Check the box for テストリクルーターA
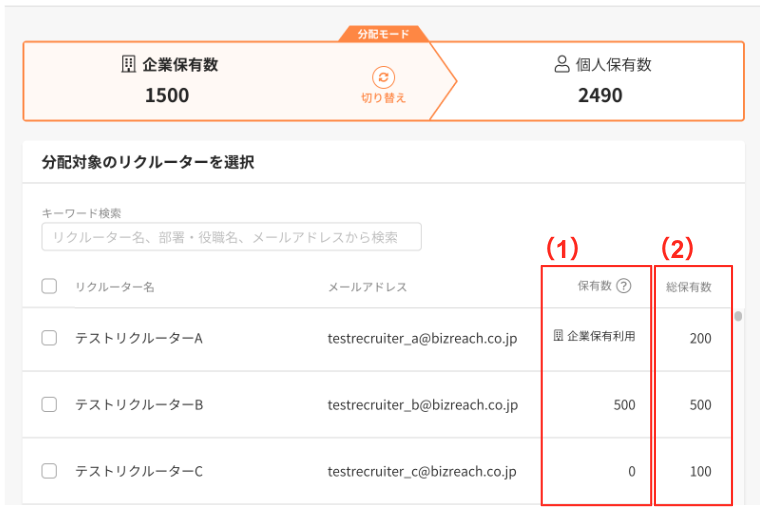 (x=49, y=338)
